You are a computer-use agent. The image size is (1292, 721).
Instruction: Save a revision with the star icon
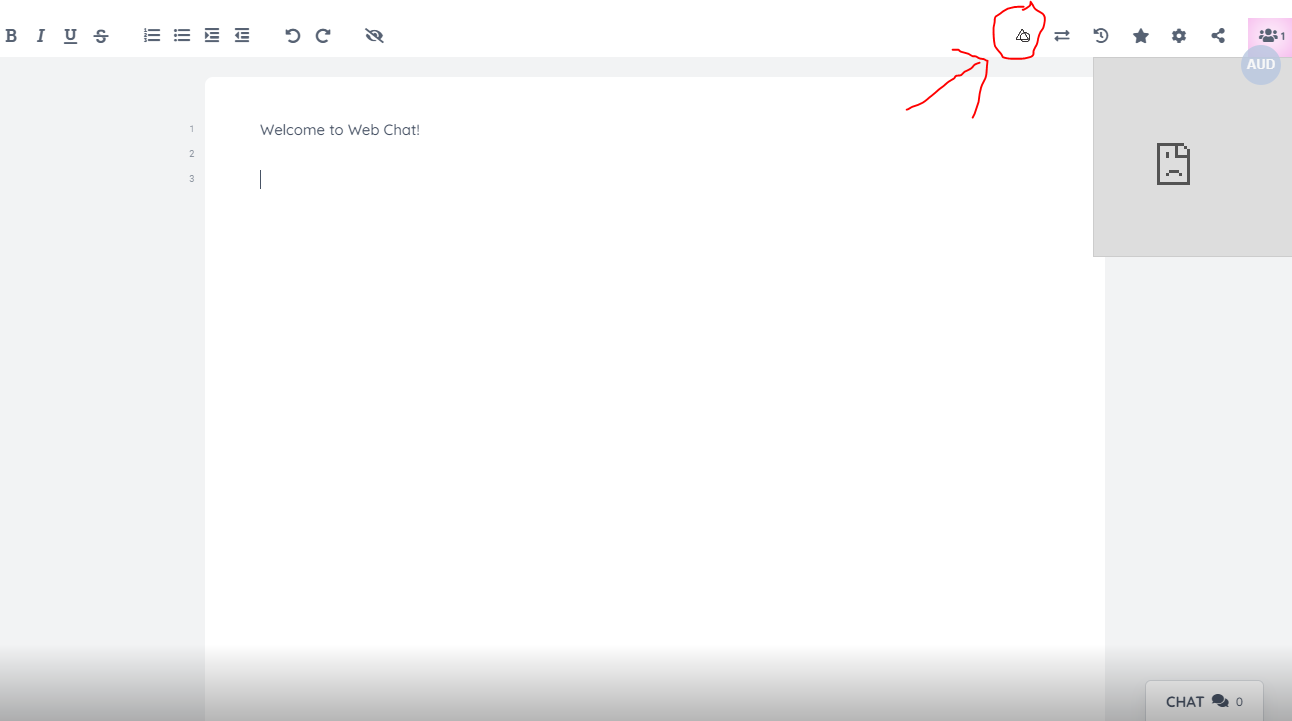1140,35
